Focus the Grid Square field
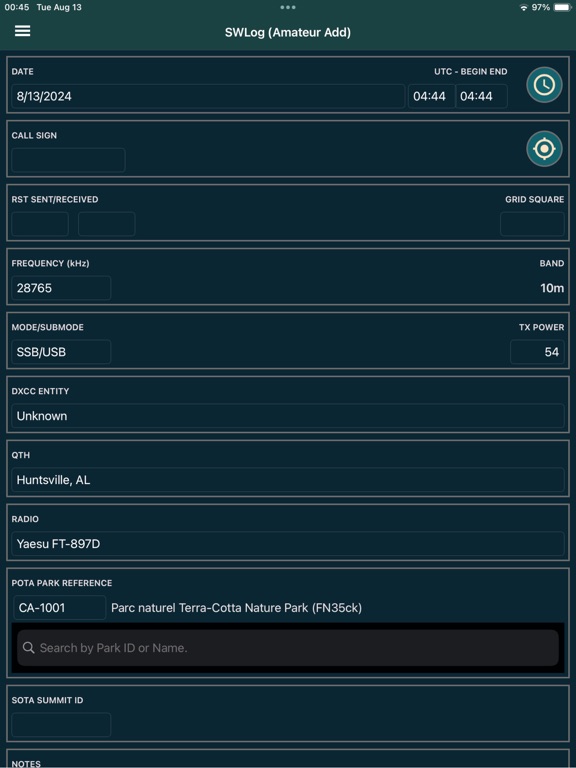This screenshot has height=768, width=576. pos(532,224)
